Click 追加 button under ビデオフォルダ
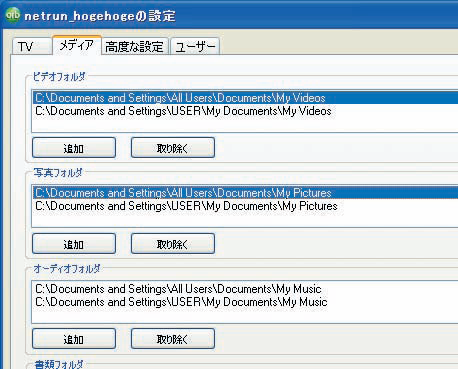This screenshot has width=458, height=369. [x=74, y=148]
